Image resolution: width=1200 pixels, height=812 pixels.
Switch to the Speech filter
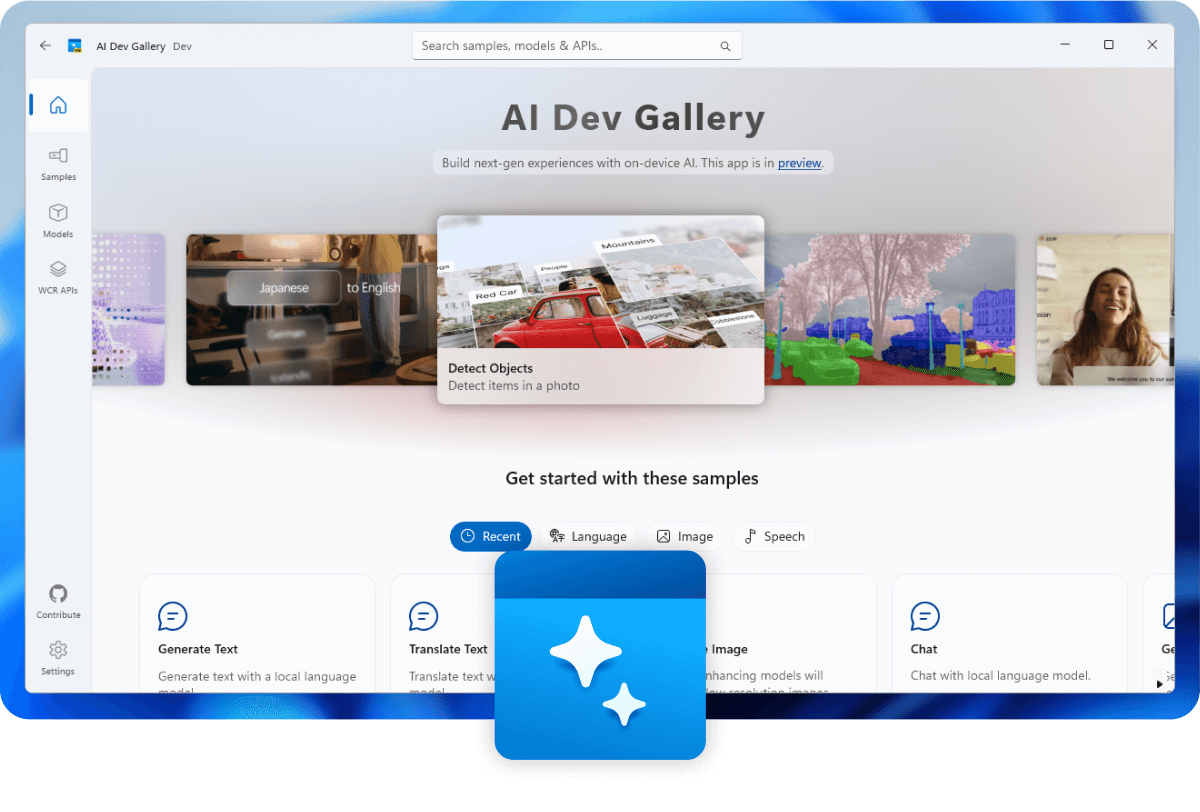tap(774, 536)
